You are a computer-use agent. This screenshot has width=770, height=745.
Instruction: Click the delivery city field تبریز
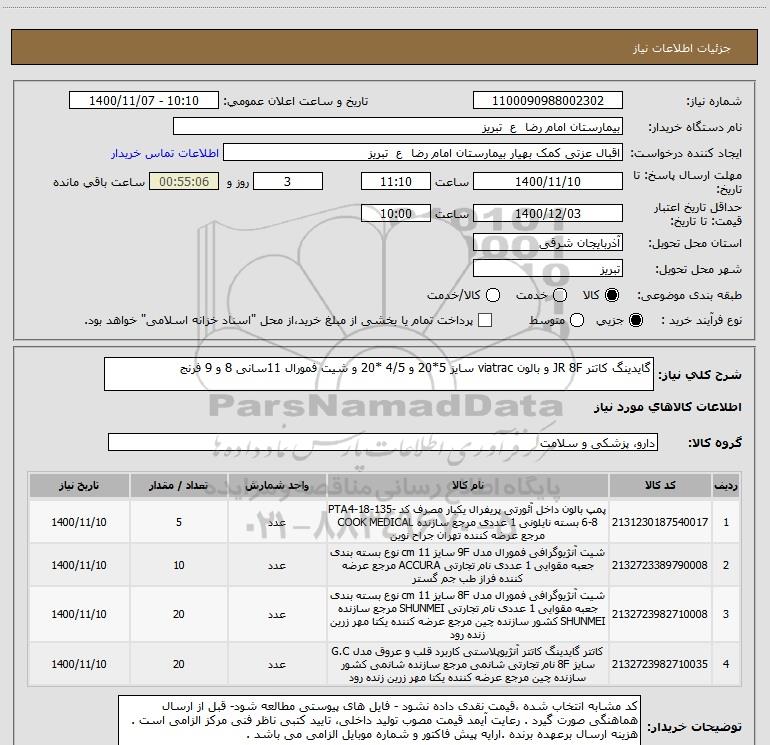pos(548,269)
